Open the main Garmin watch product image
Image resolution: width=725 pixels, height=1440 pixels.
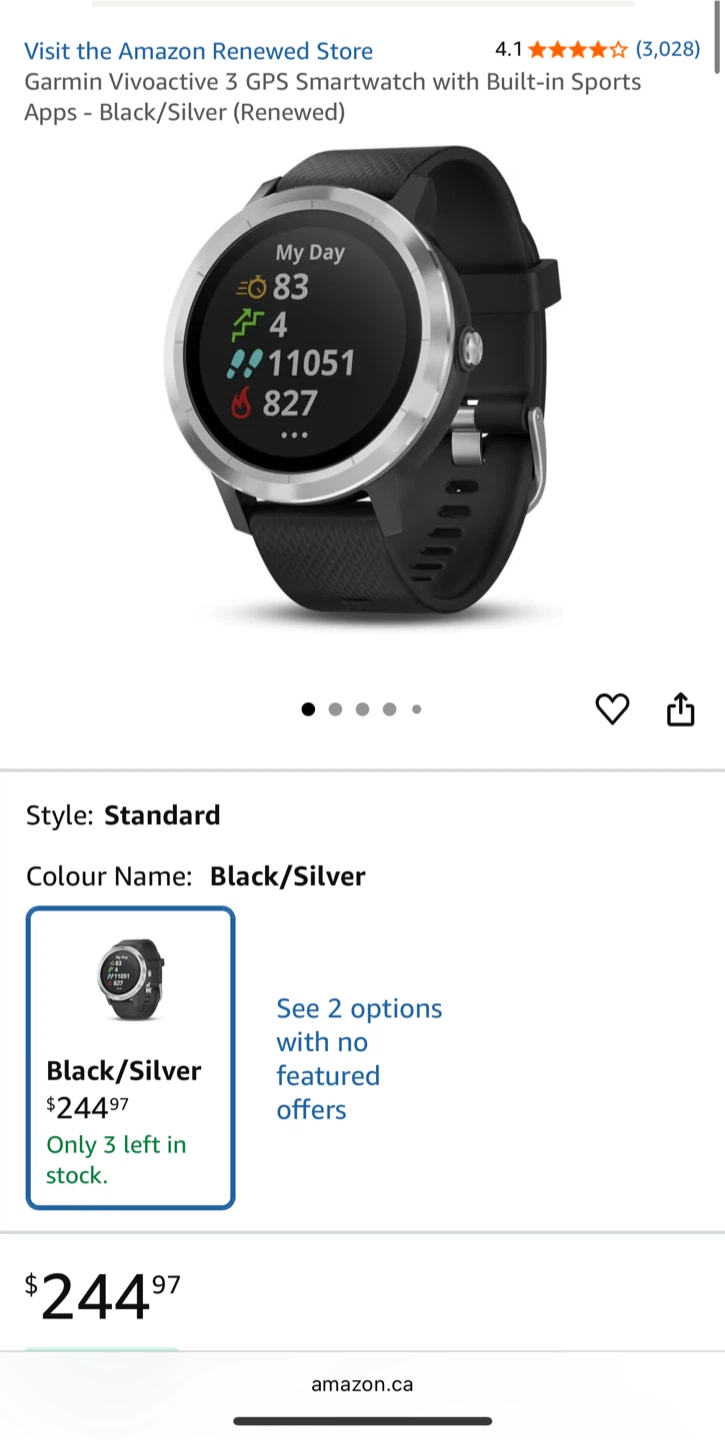pyautogui.click(x=362, y=388)
